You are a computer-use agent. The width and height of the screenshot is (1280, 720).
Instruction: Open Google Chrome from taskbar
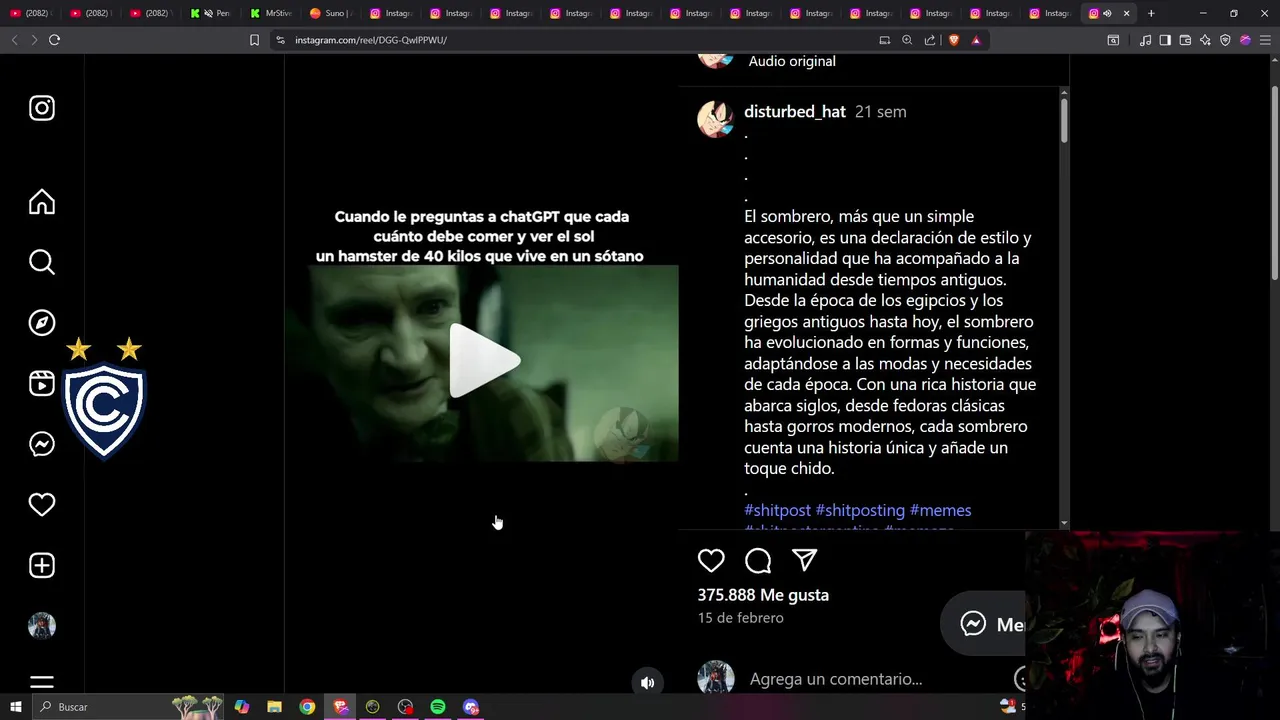[x=307, y=707]
